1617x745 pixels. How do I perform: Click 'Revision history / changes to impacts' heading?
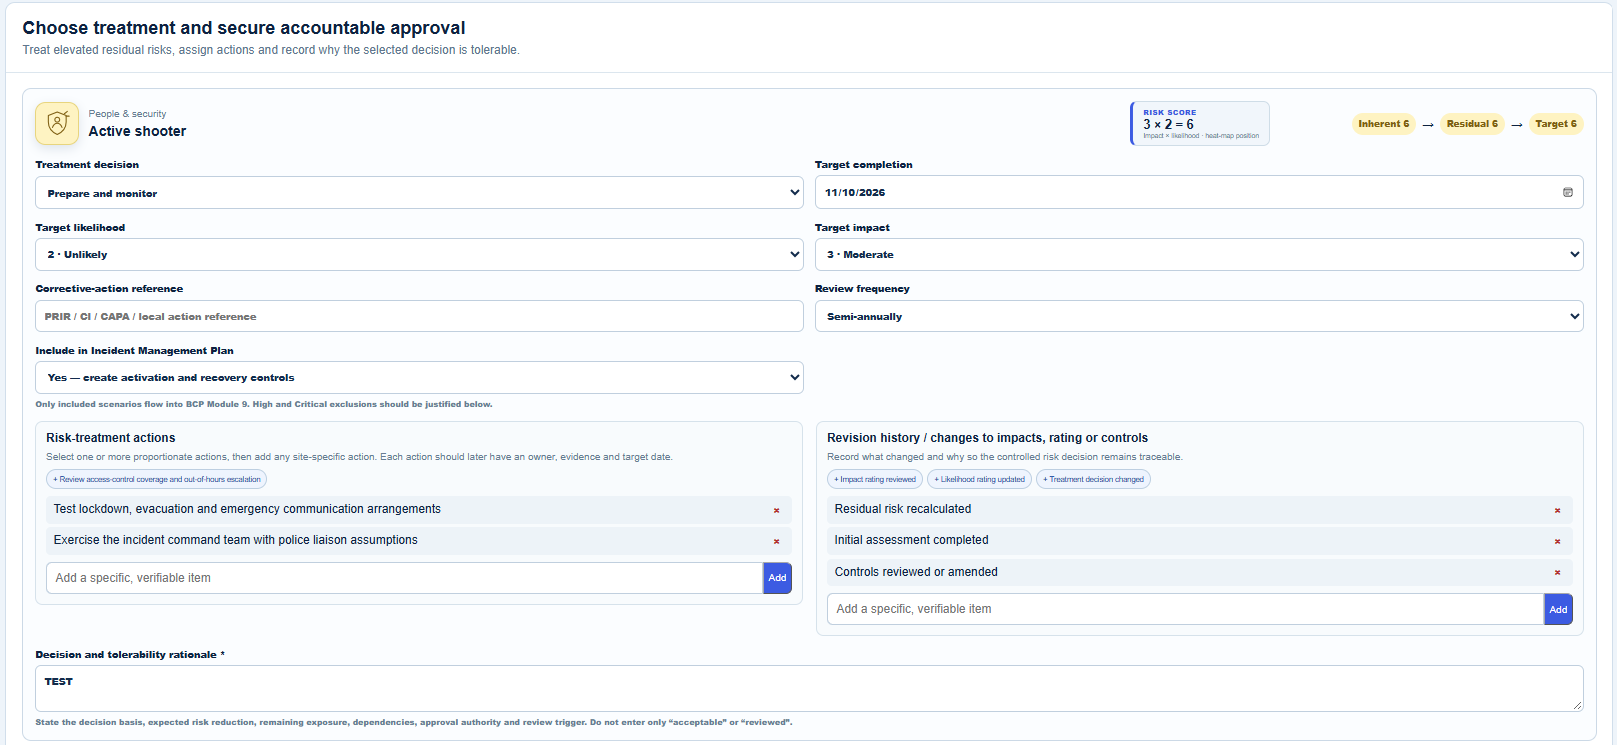tap(987, 438)
